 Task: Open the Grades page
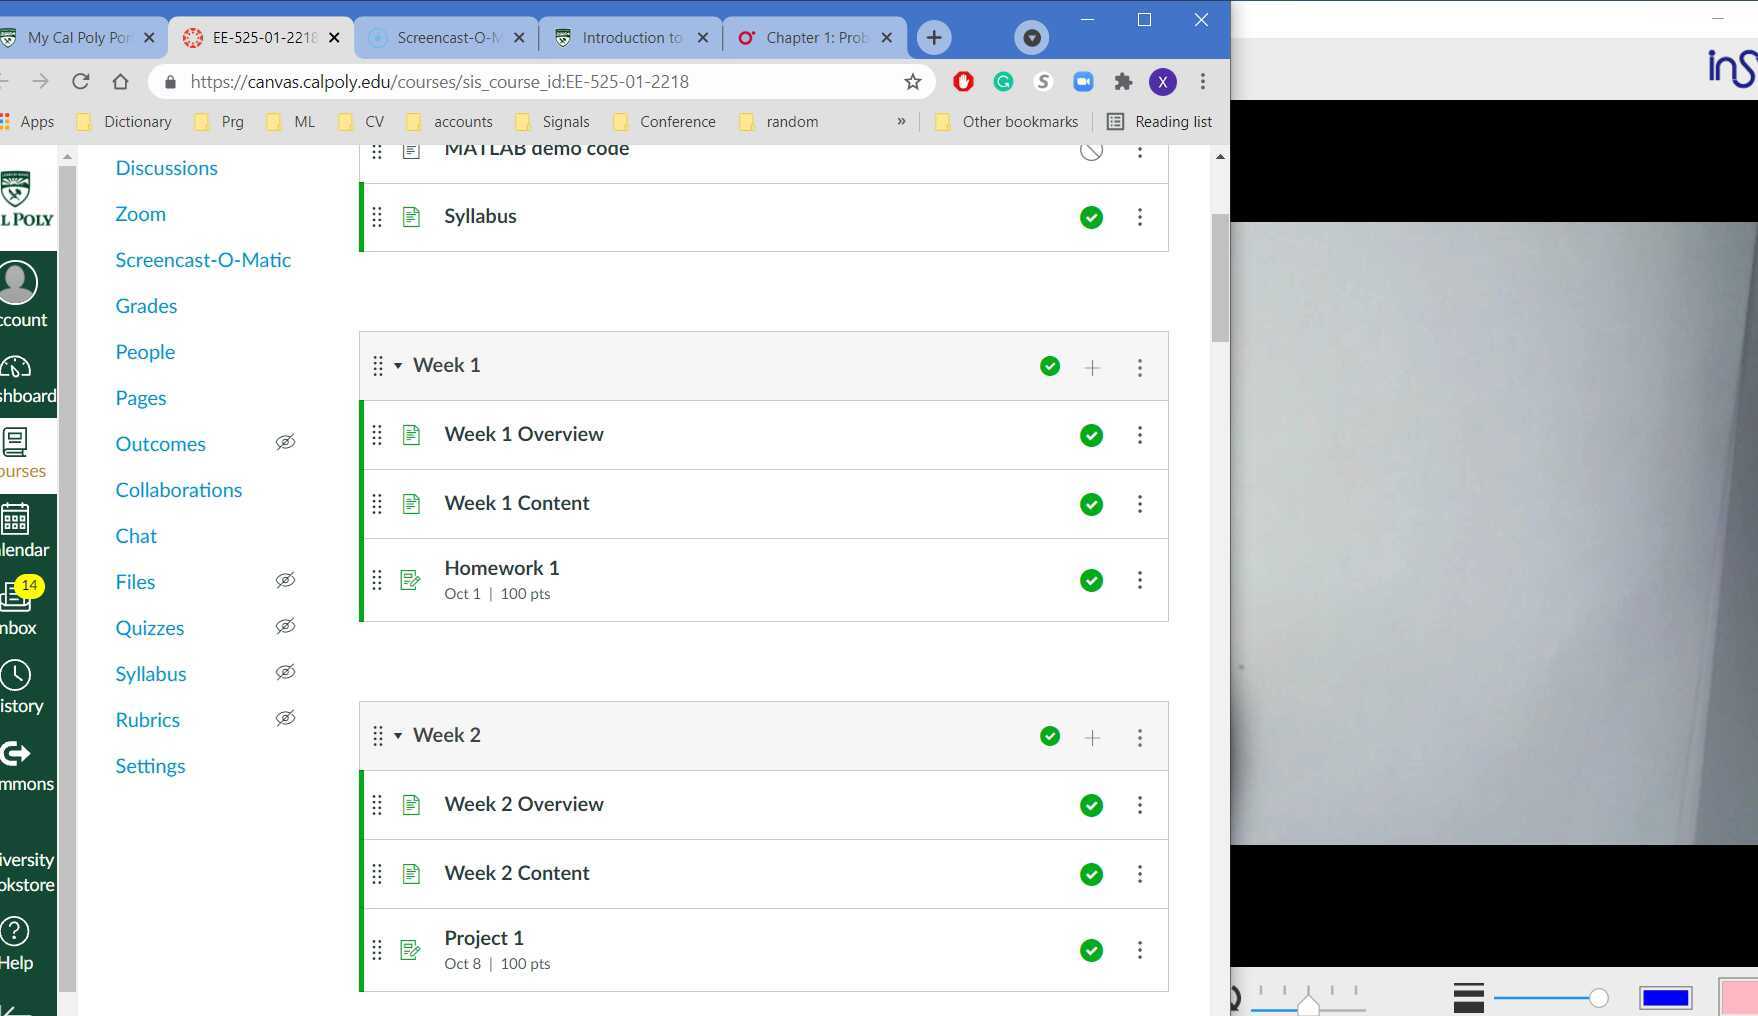pos(146,306)
